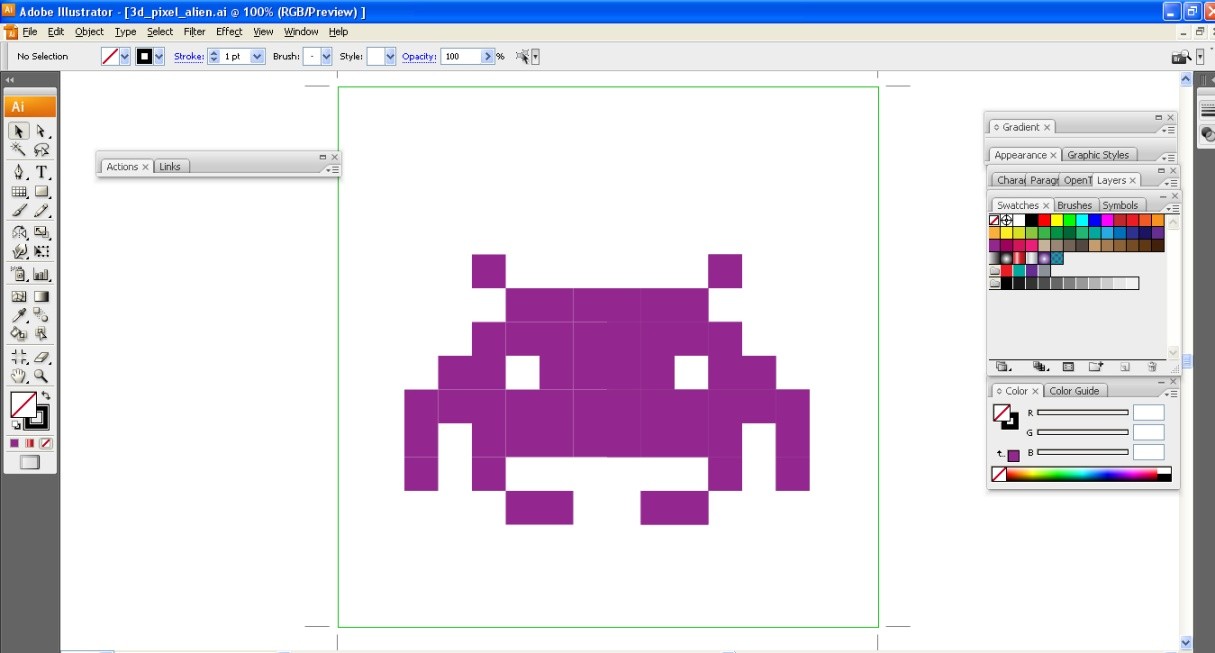
Task: Select the Rotate tool
Action: 19,233
